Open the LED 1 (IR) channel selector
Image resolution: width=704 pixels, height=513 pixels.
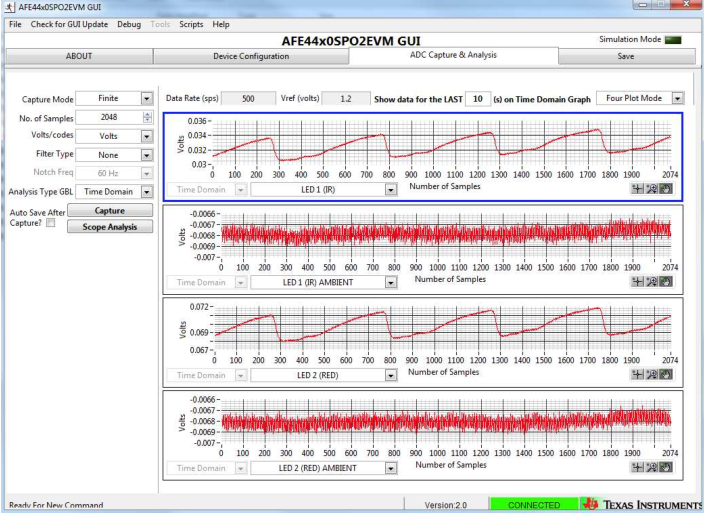click(391, 187)
